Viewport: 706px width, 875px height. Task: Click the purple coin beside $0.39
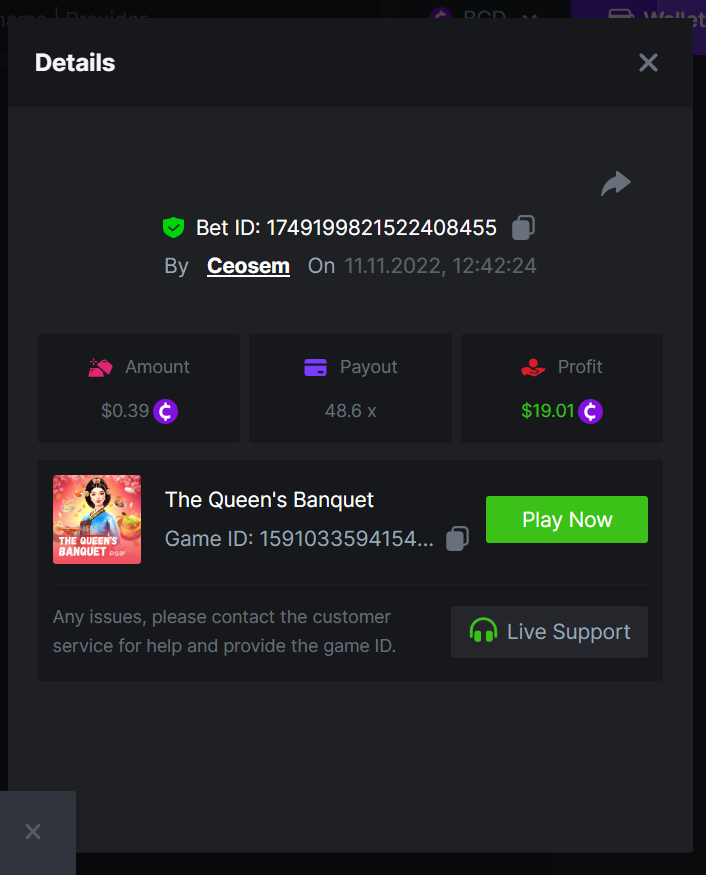pyautogui.click(x=166, y=411)
